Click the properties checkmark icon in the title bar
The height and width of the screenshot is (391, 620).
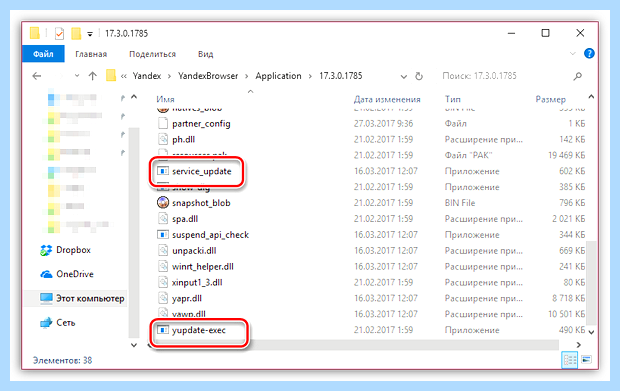point(59,34)
